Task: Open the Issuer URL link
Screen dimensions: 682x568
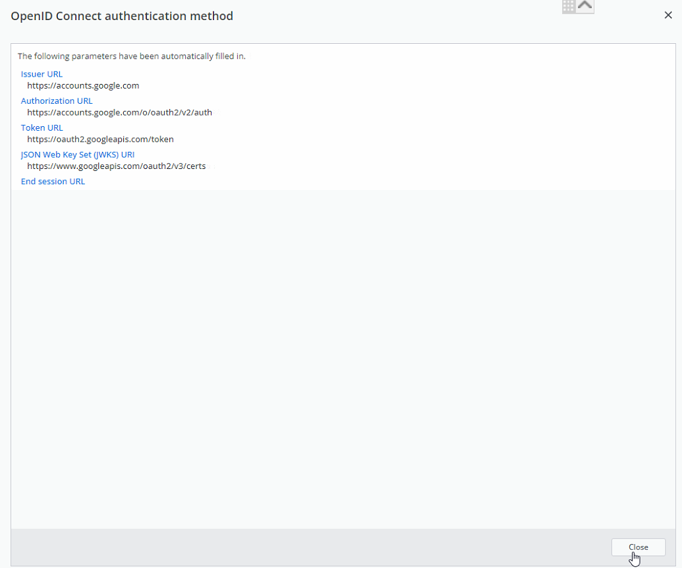Action: point(42,74)
